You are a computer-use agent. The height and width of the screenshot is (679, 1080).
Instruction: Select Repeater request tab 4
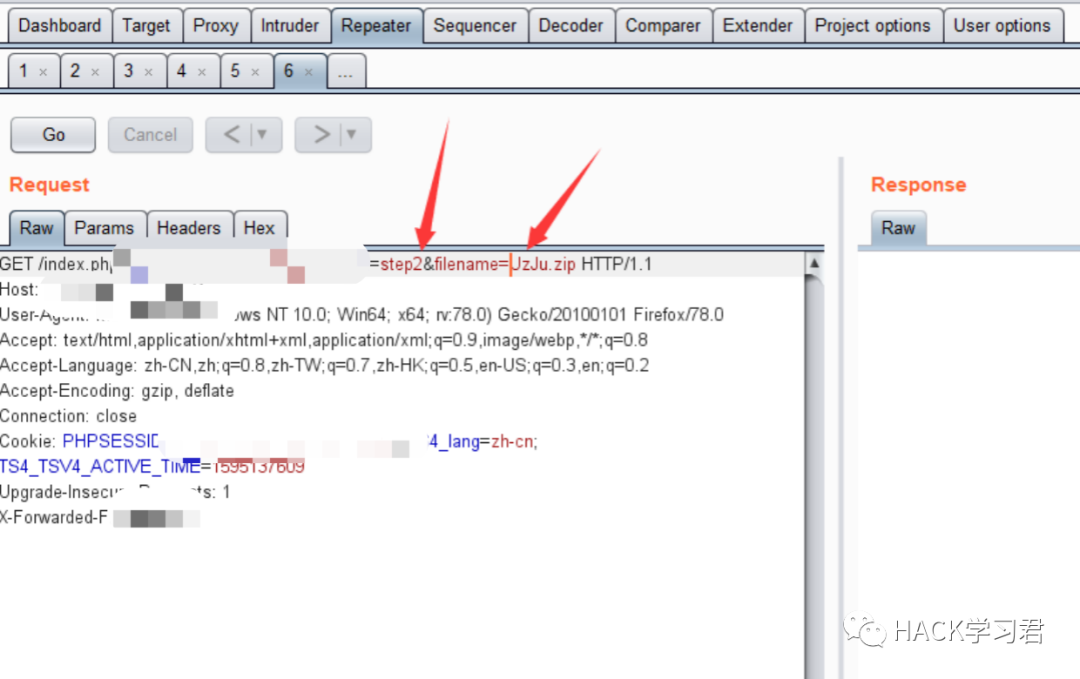pos(181,71)
